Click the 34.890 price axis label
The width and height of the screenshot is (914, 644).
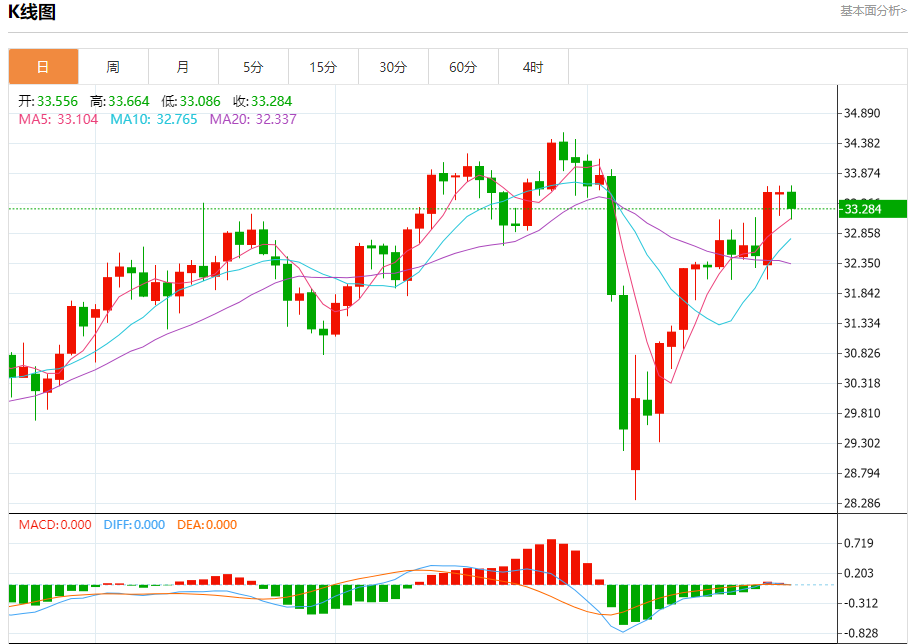(862, 113)
